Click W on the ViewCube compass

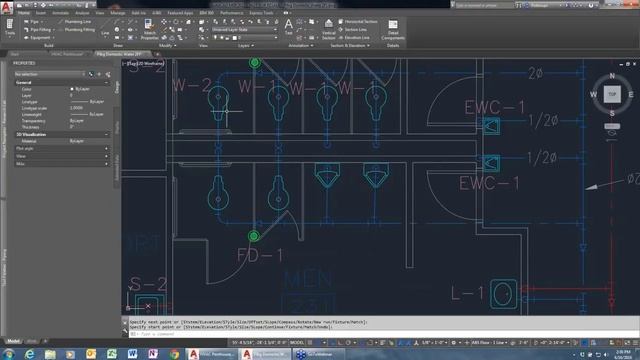pos(593,95)
